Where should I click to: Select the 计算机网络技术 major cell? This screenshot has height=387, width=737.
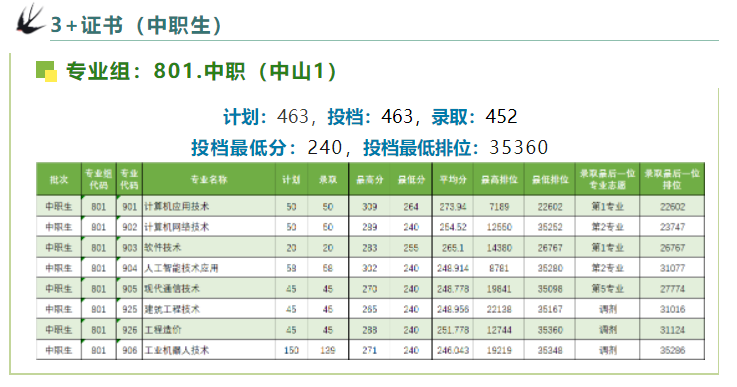(209, 227)
